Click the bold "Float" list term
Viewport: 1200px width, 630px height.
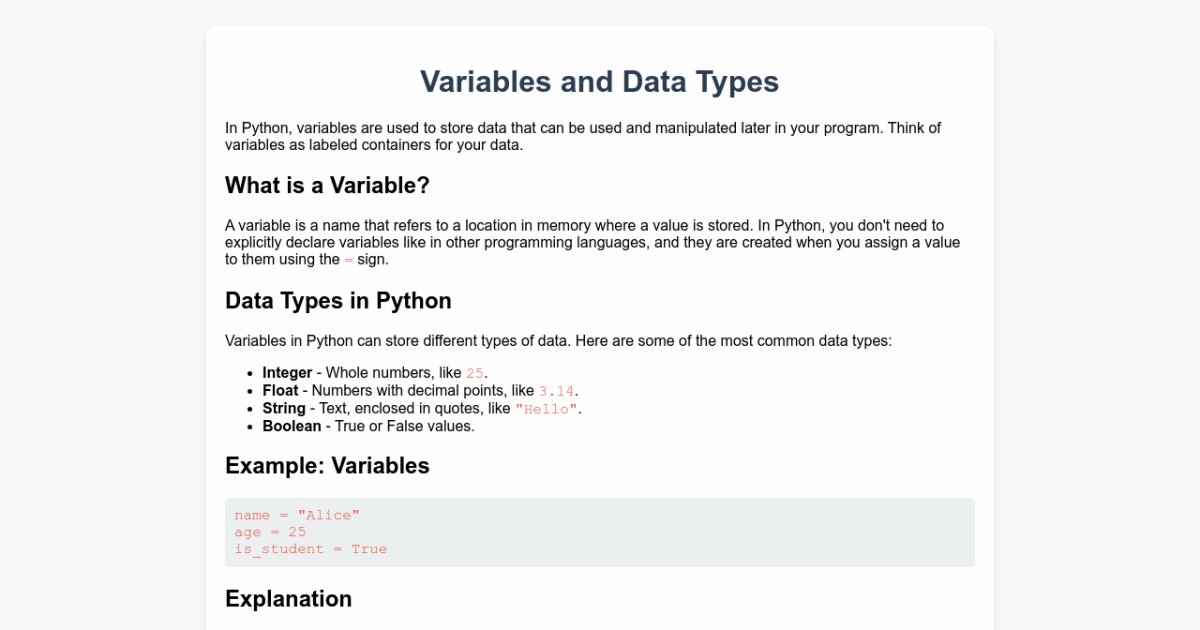[x=280, y=390]
